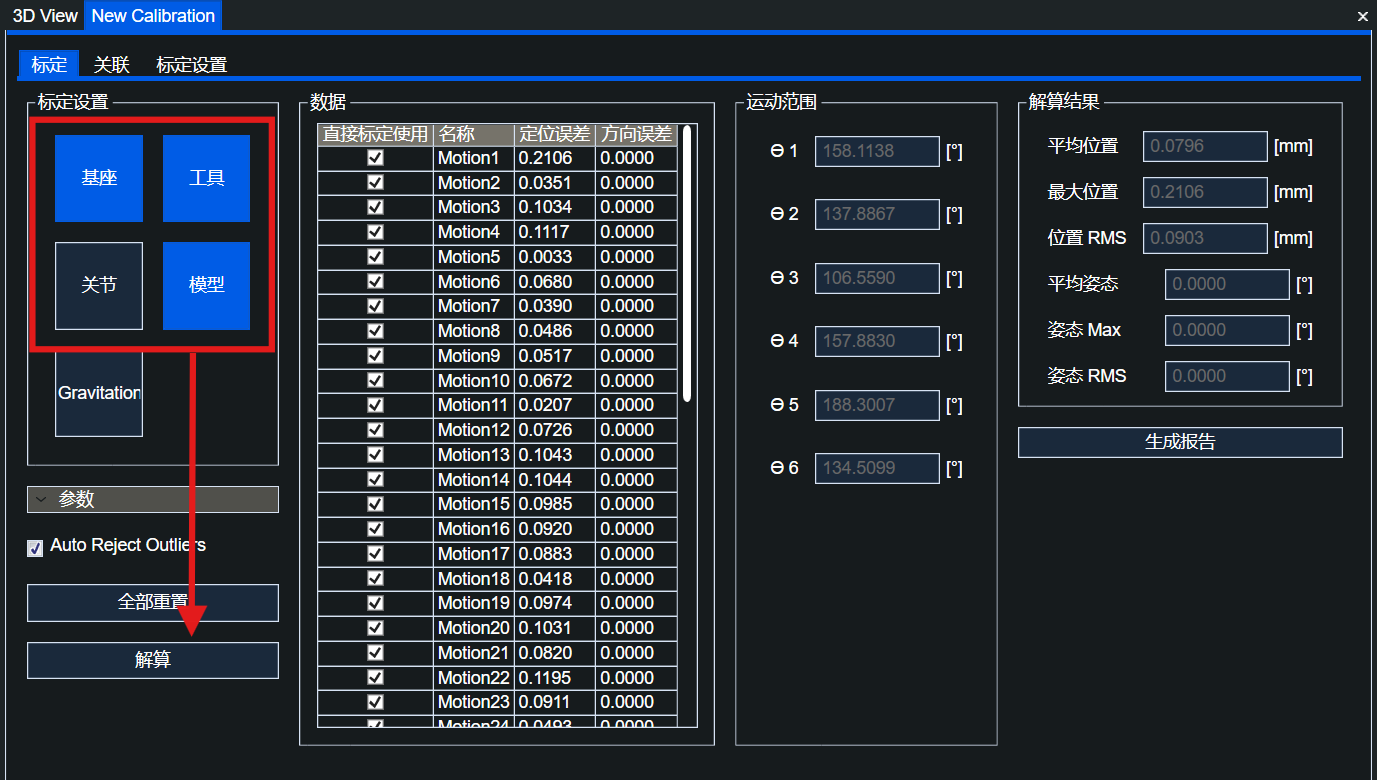Switch to the 关联 tab
Image resolution: width=1377 pixels, height=780 pixels.
pyautogui.click(x=112, y=65)
